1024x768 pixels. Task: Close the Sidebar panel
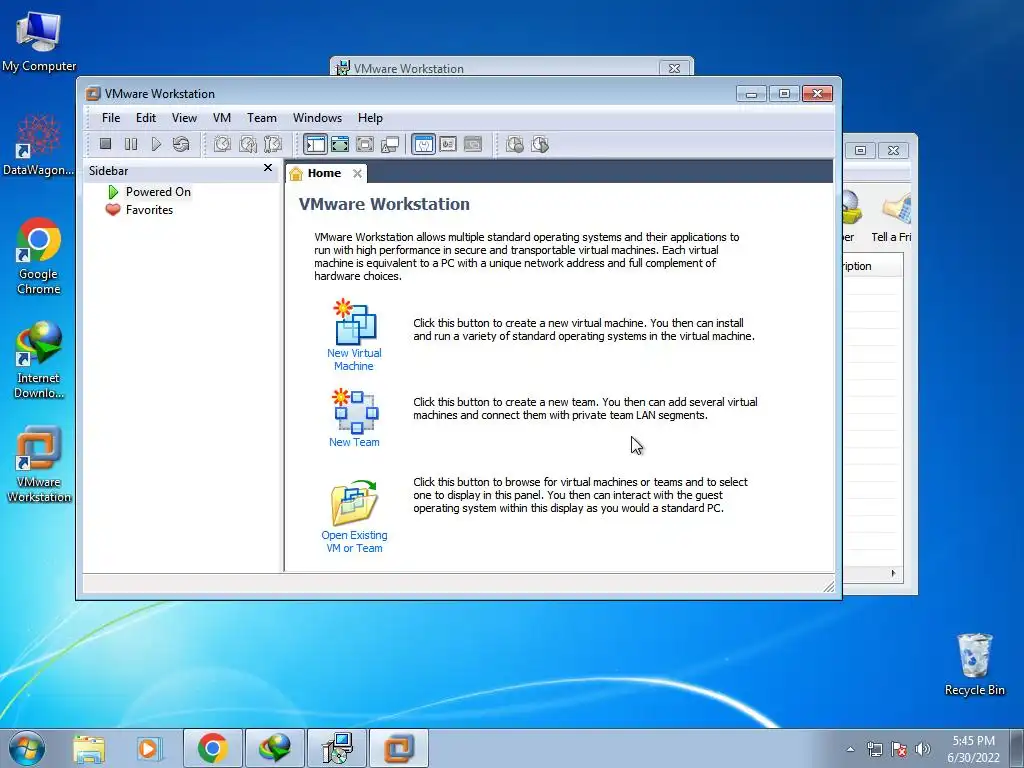268,168
